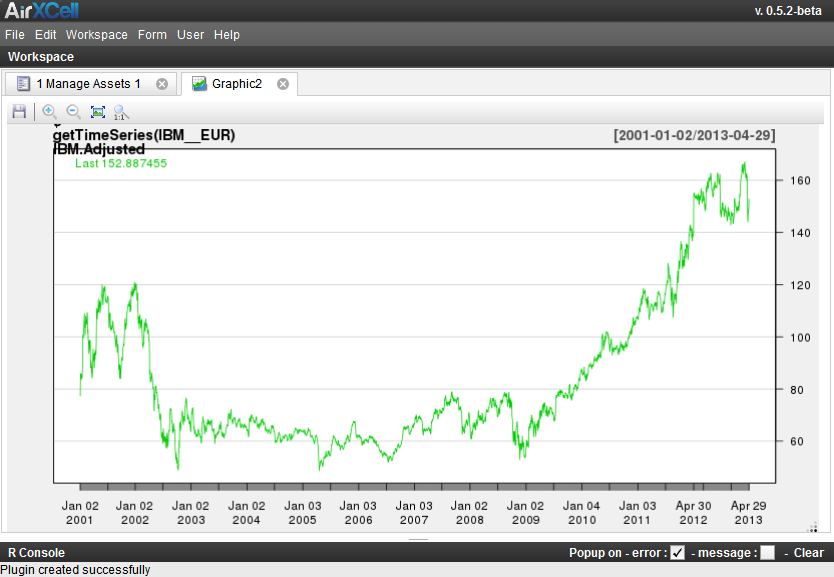Click the 100 y-axis label
The image size is (834, 577).
(800, 337)
